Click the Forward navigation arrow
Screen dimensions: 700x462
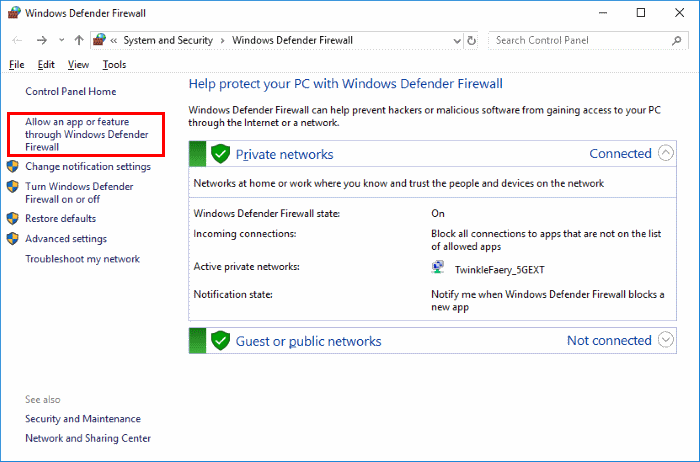tap(41, 41)
